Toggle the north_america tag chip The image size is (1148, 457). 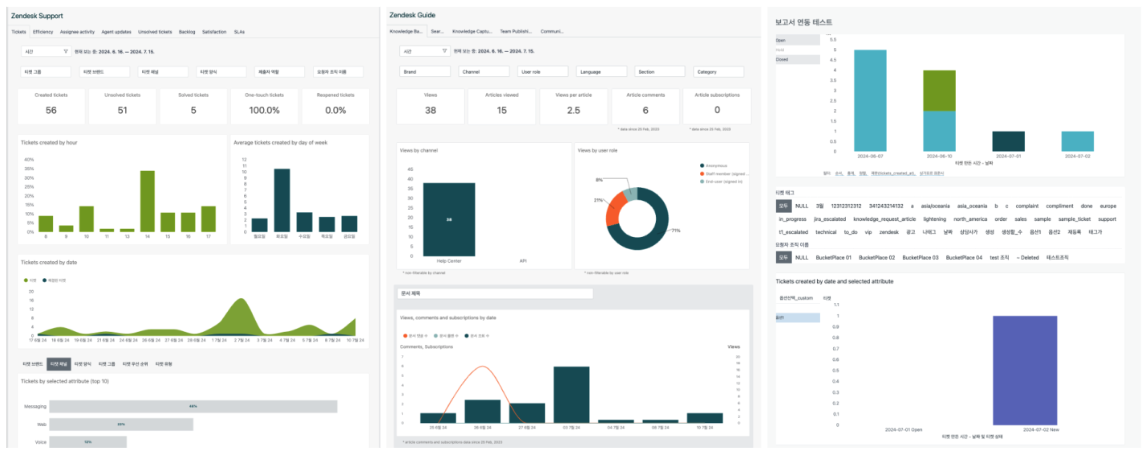coord(970,219)
